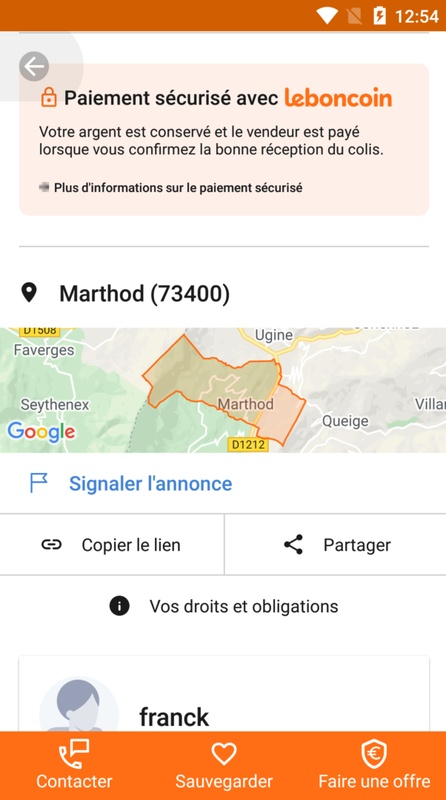Select the Partager button
The height and width of the screenshot is (800, 446).
pos(335,544)
